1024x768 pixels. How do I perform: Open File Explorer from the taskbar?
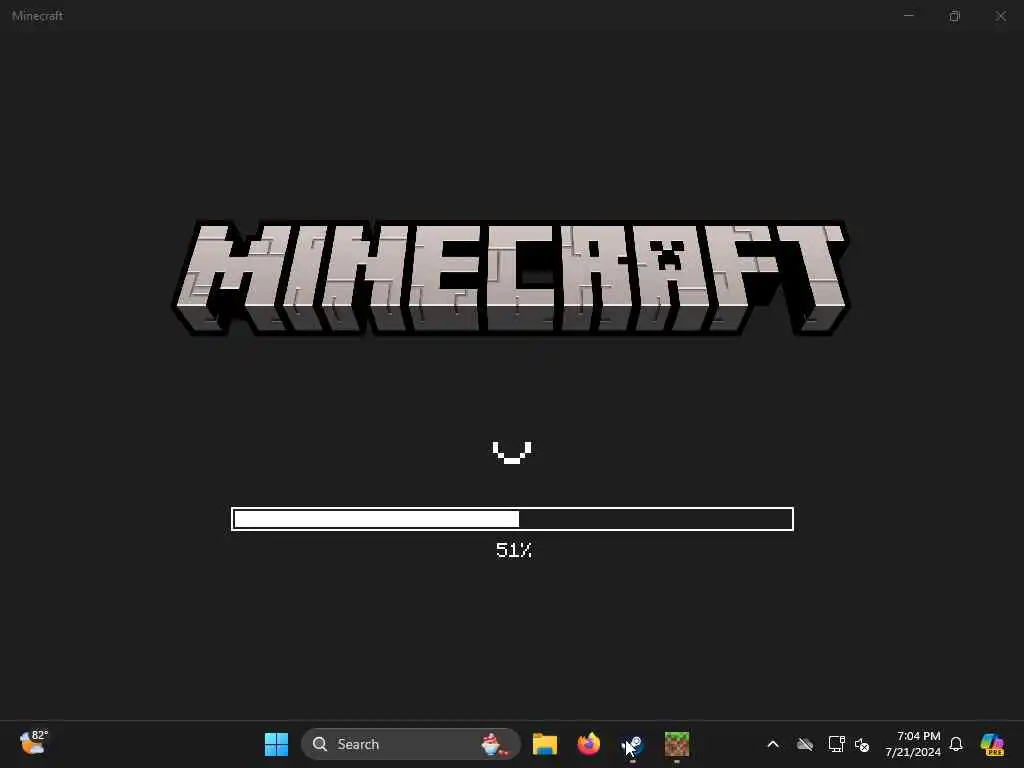tap(544, 744)
